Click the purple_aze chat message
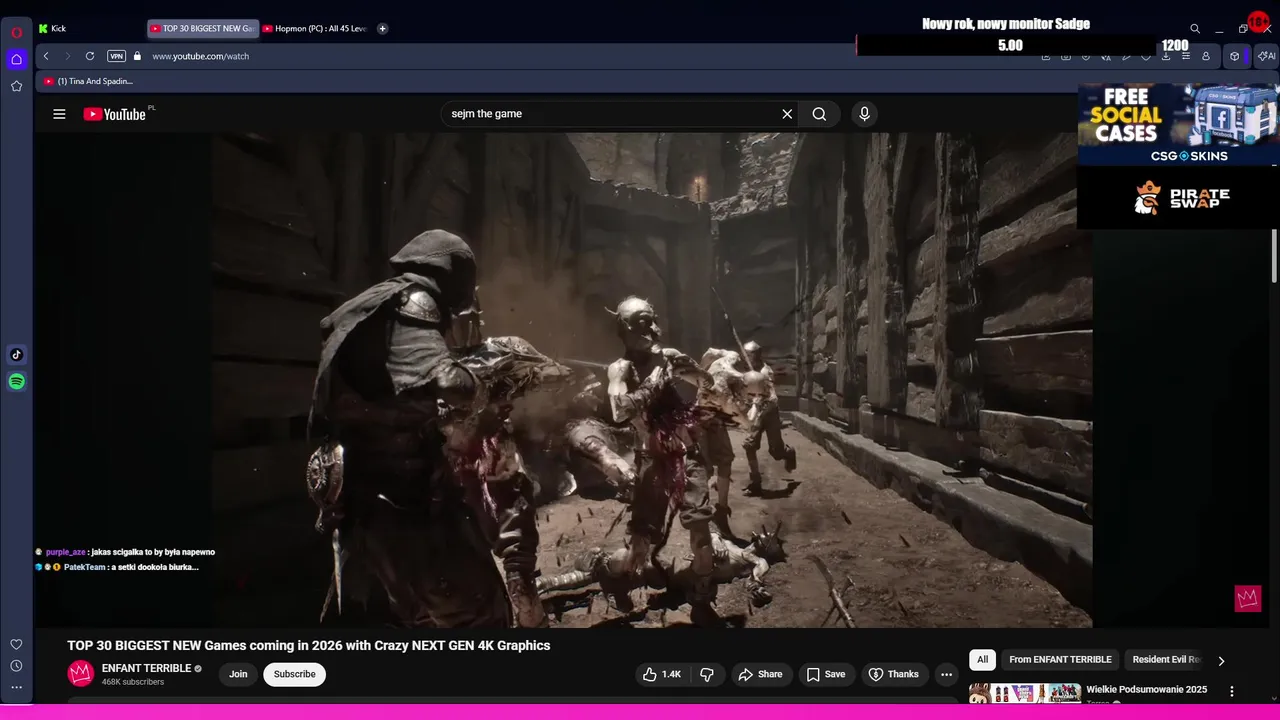 pos(125,552)
